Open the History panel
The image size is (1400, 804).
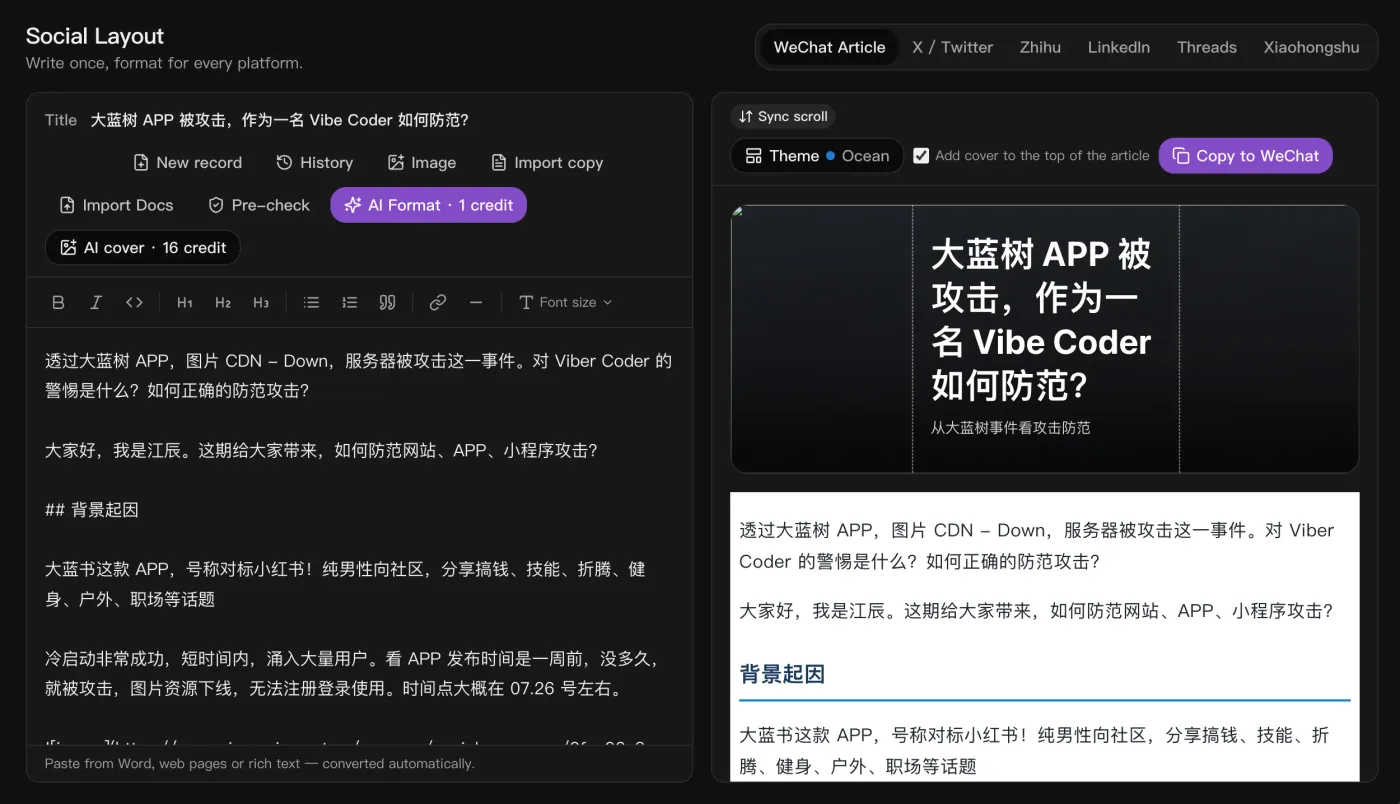[314, 162]
